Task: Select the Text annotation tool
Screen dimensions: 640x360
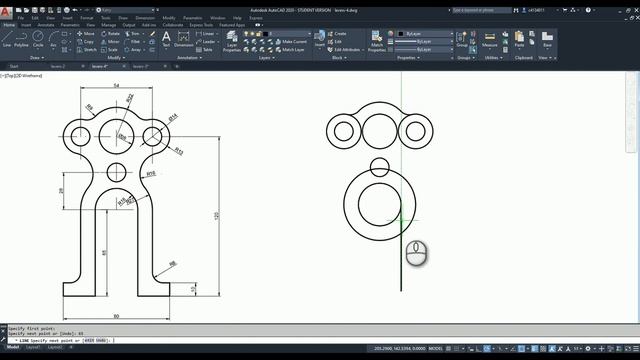Action: pos(166,39)
